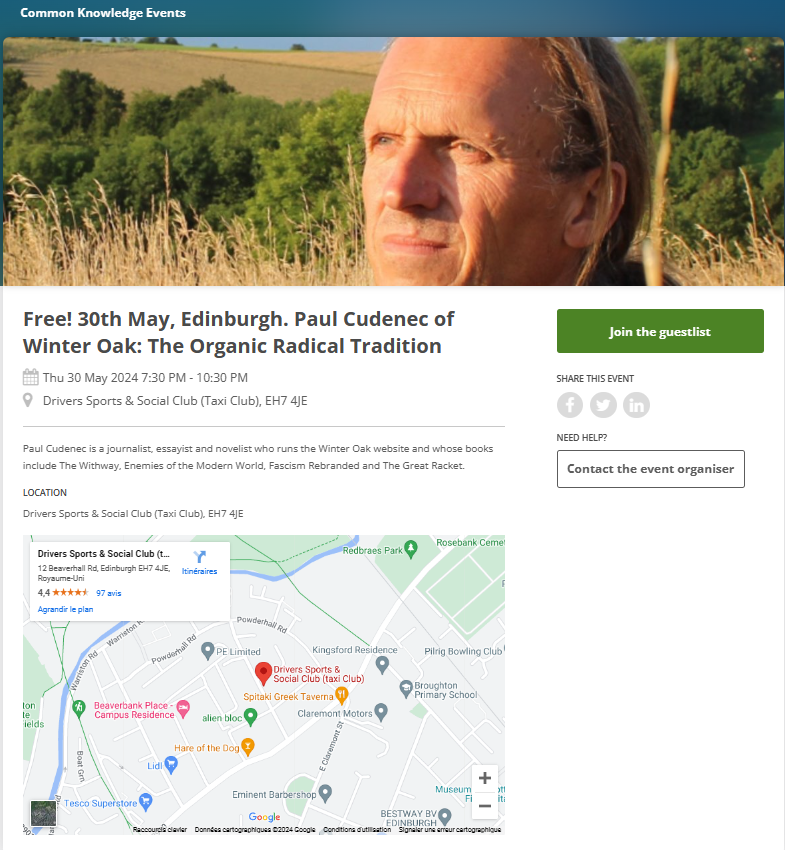Screen dimensions: 785x850
Task: Open Raccourcis clavier map shortcuts
Action: 160,830
